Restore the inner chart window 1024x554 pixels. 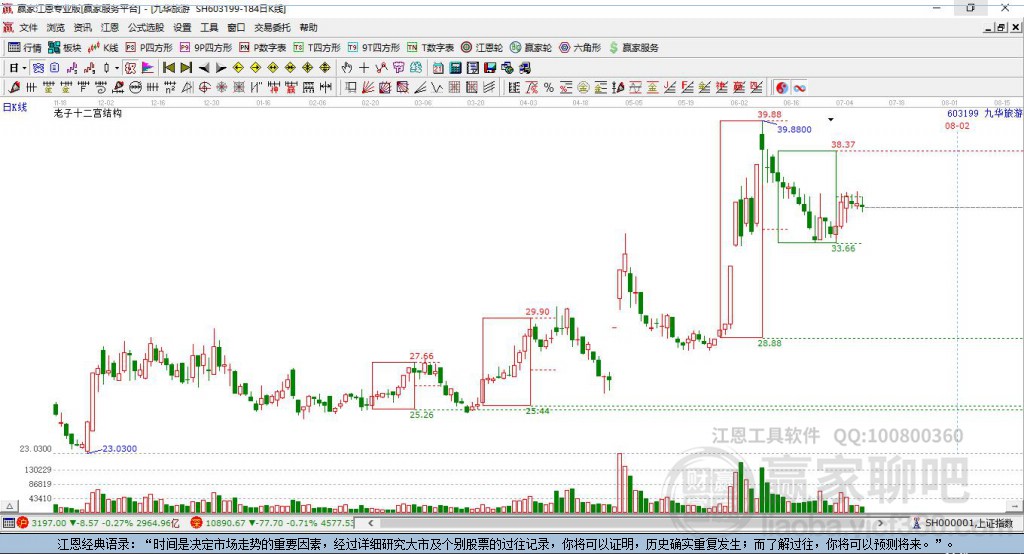tap(1001, 27)
